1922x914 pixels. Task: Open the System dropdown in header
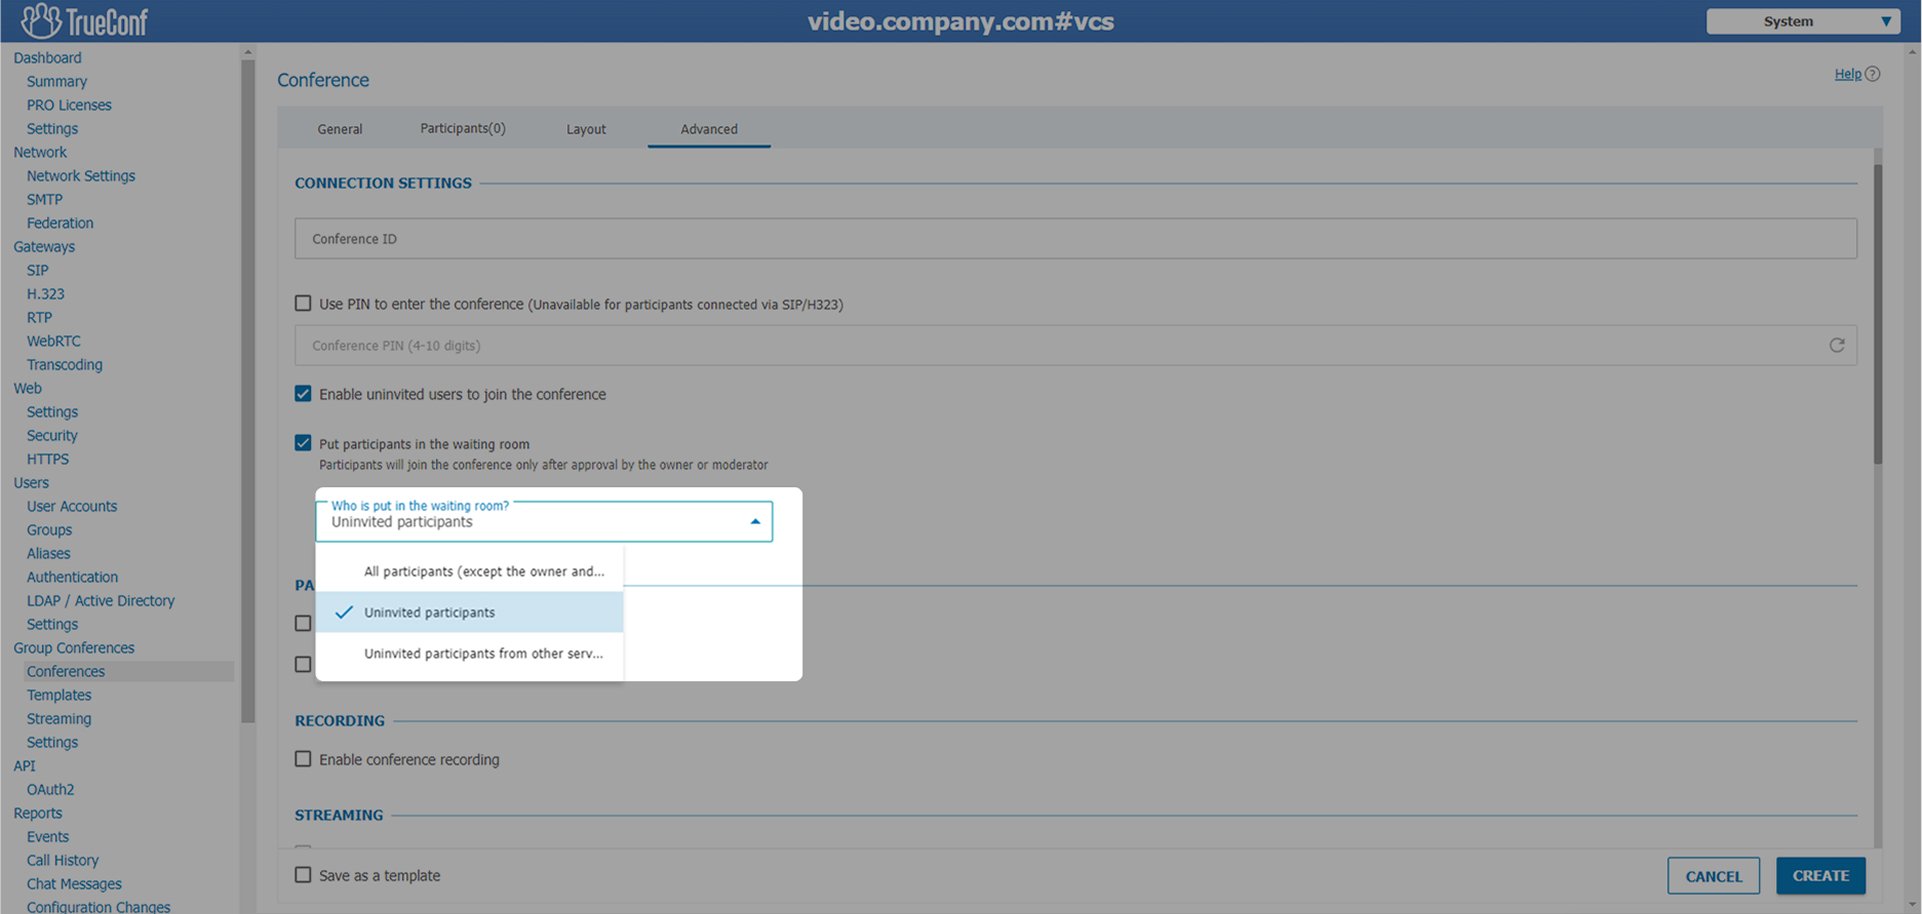(1803, 21)
